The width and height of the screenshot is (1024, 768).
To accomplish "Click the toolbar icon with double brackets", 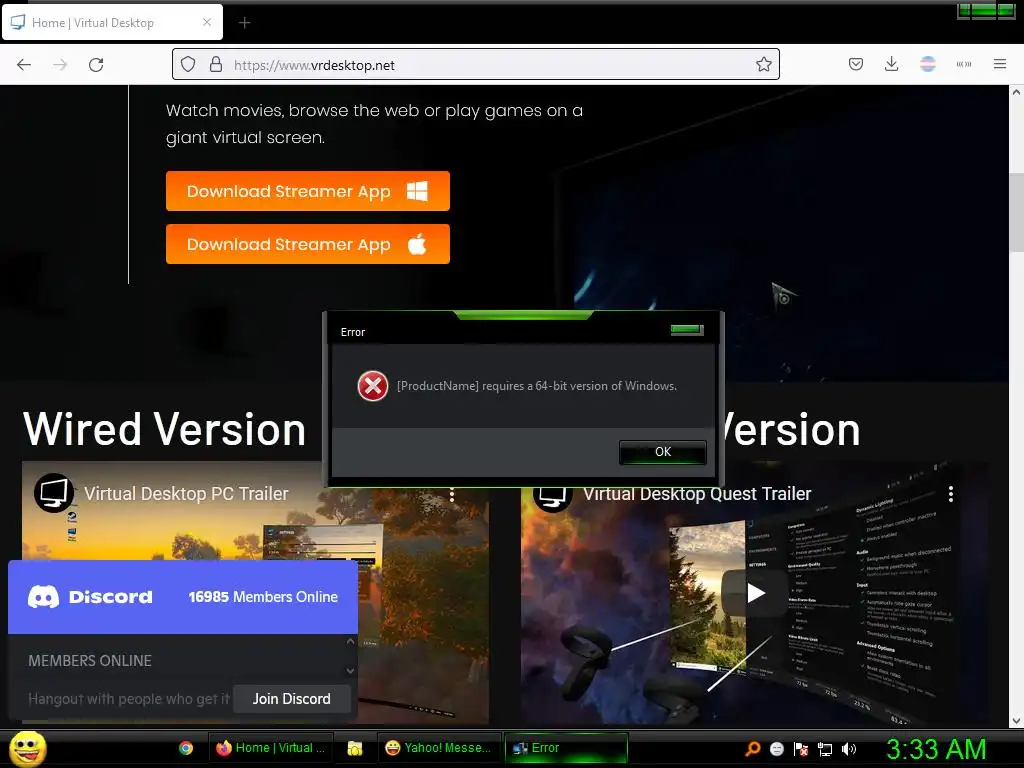I will coord(964,64).
